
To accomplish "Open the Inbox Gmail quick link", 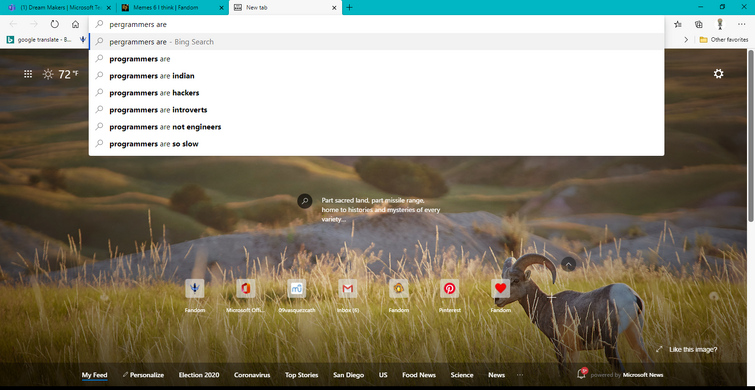I will [348, 288].
